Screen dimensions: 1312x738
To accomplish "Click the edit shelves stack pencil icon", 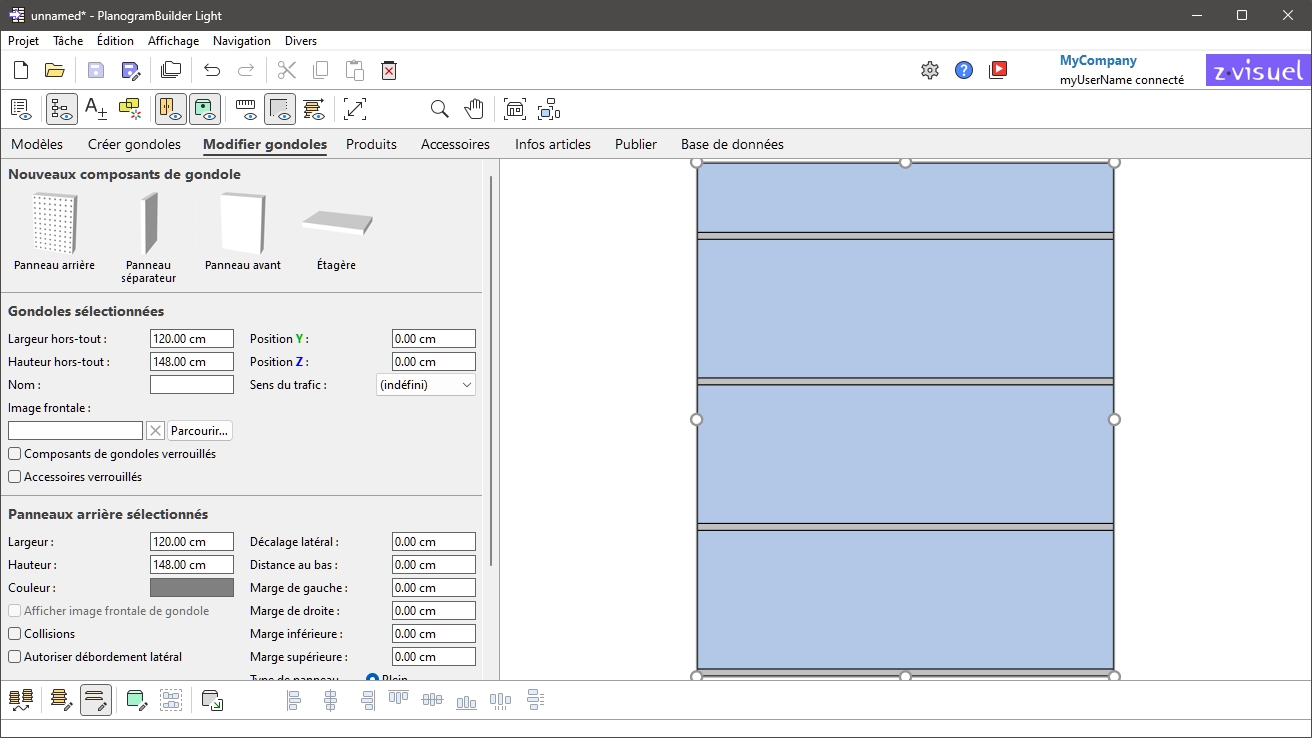I will (62, 700).
